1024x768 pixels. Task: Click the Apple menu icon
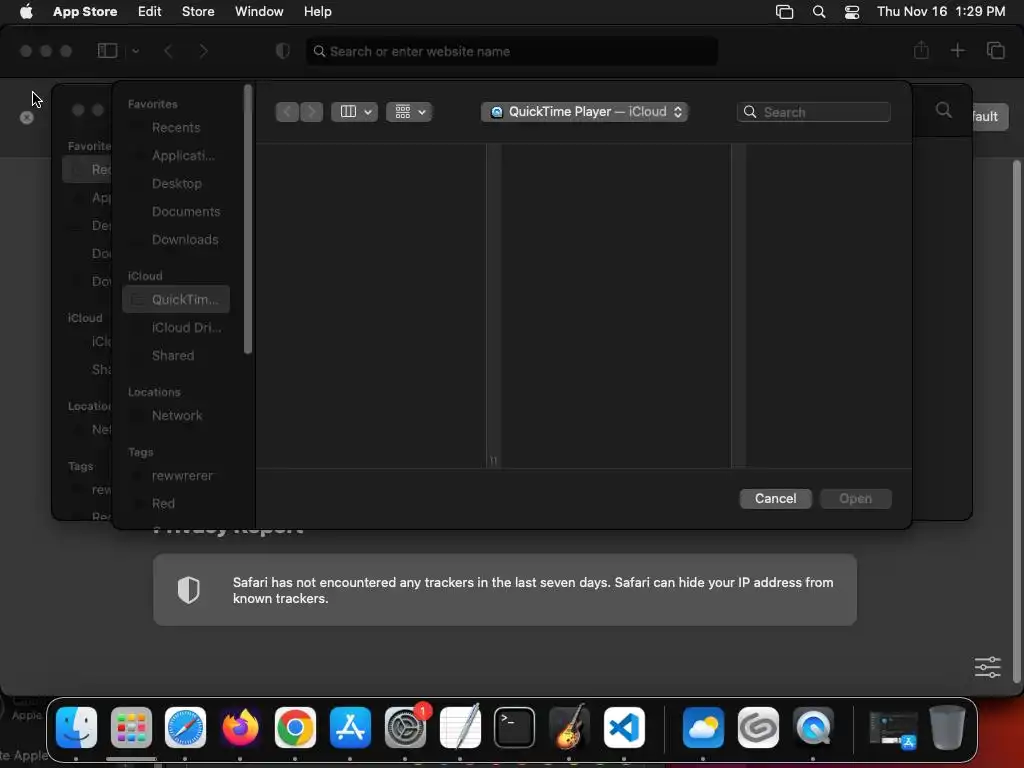click(x=26, y=11)
